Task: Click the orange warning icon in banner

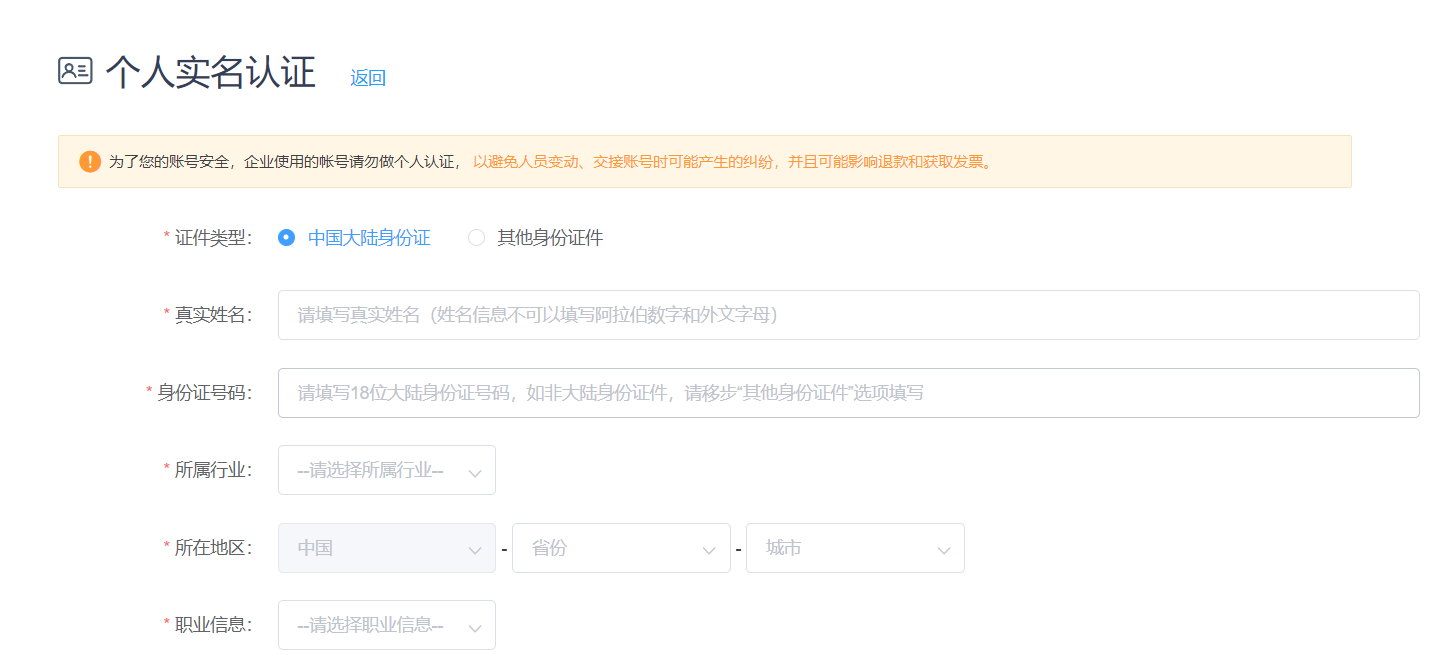Action: (x=90, y=162)
